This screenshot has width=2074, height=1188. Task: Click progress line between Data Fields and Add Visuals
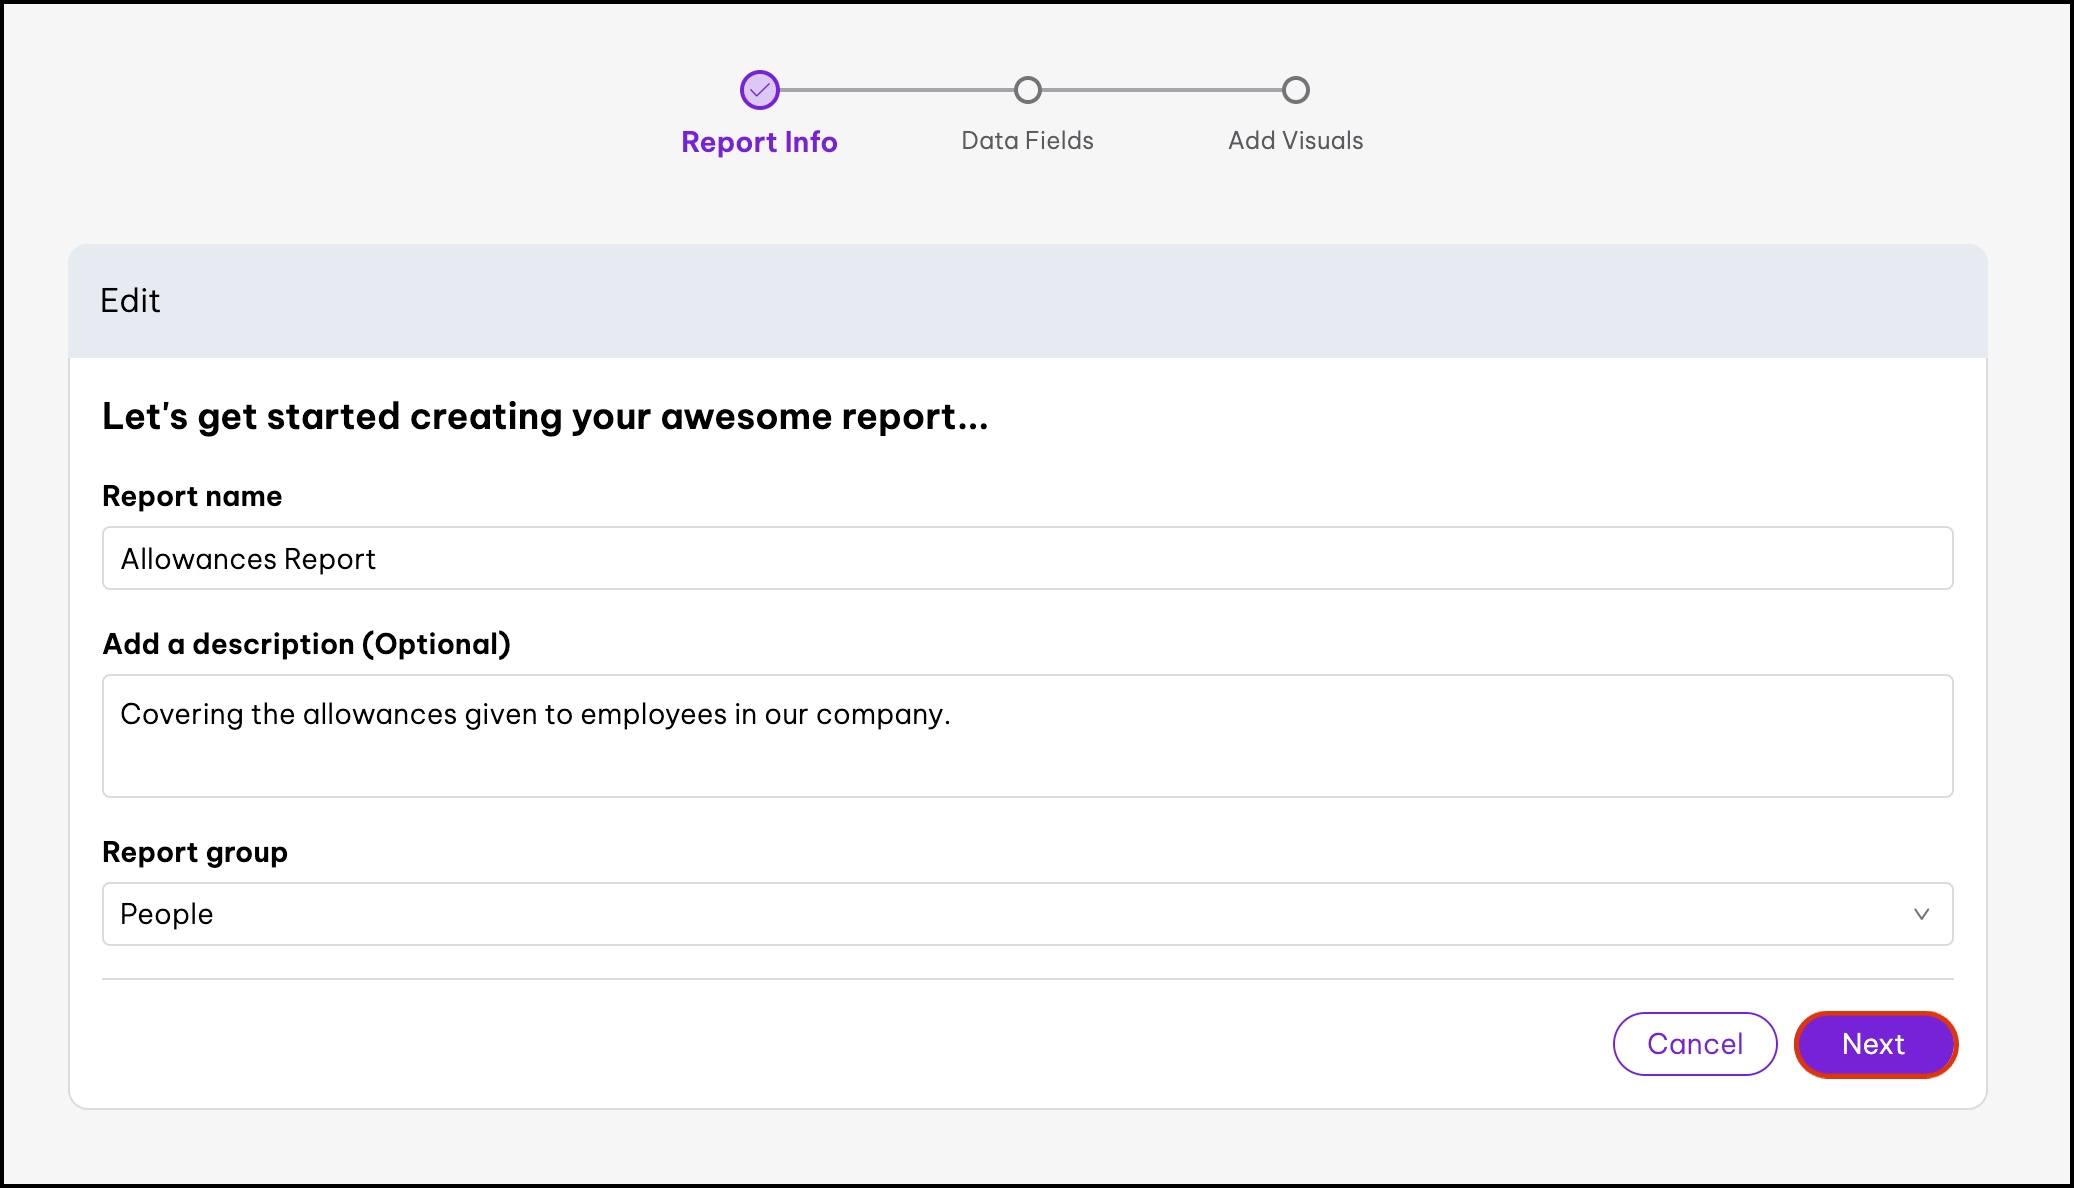pyautogui.click(x=1162, y=90)
